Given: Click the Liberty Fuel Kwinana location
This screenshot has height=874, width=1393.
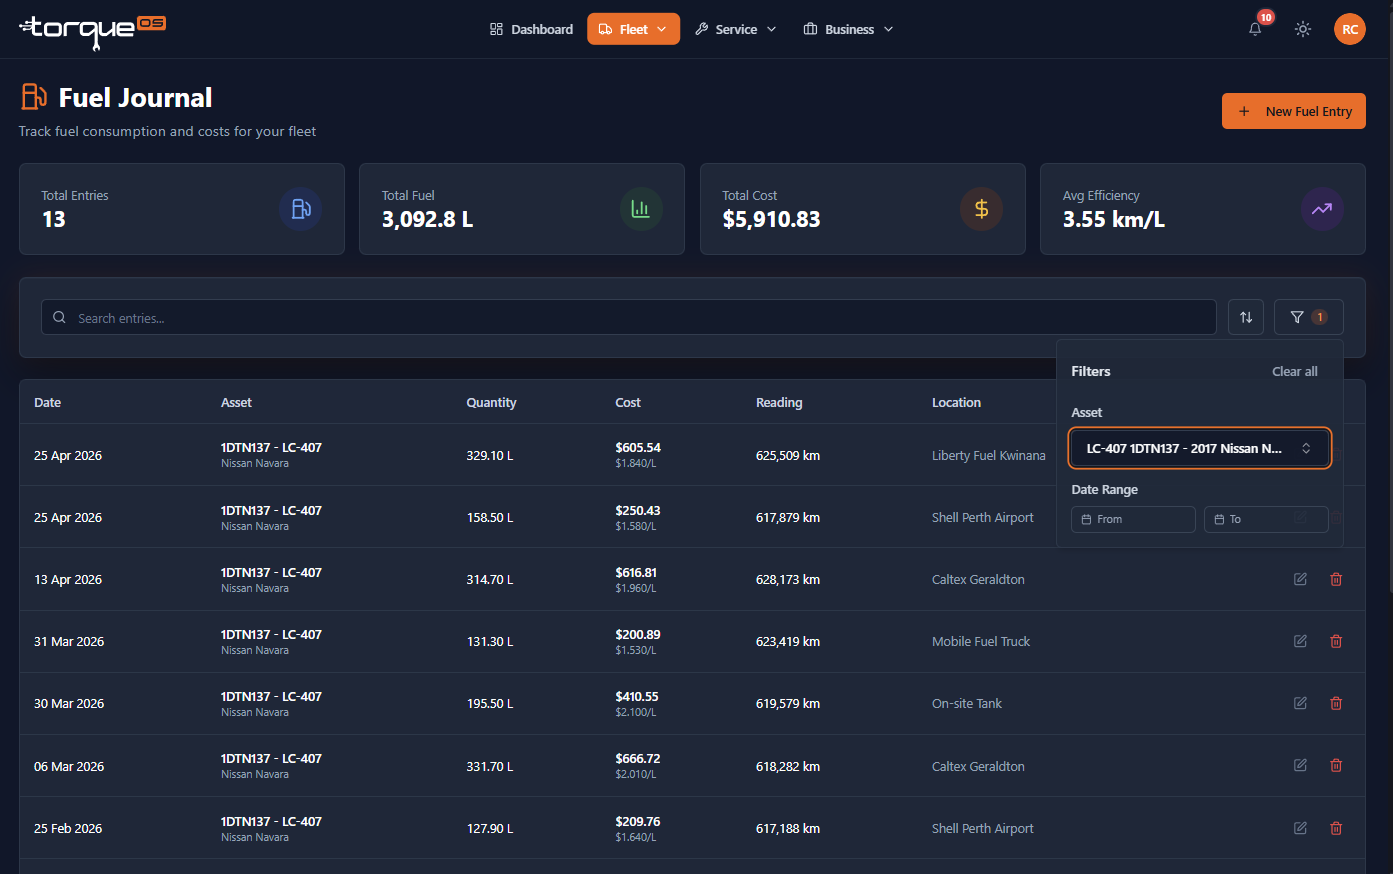Looking at the screenshot, I should (x=988, y=455).
